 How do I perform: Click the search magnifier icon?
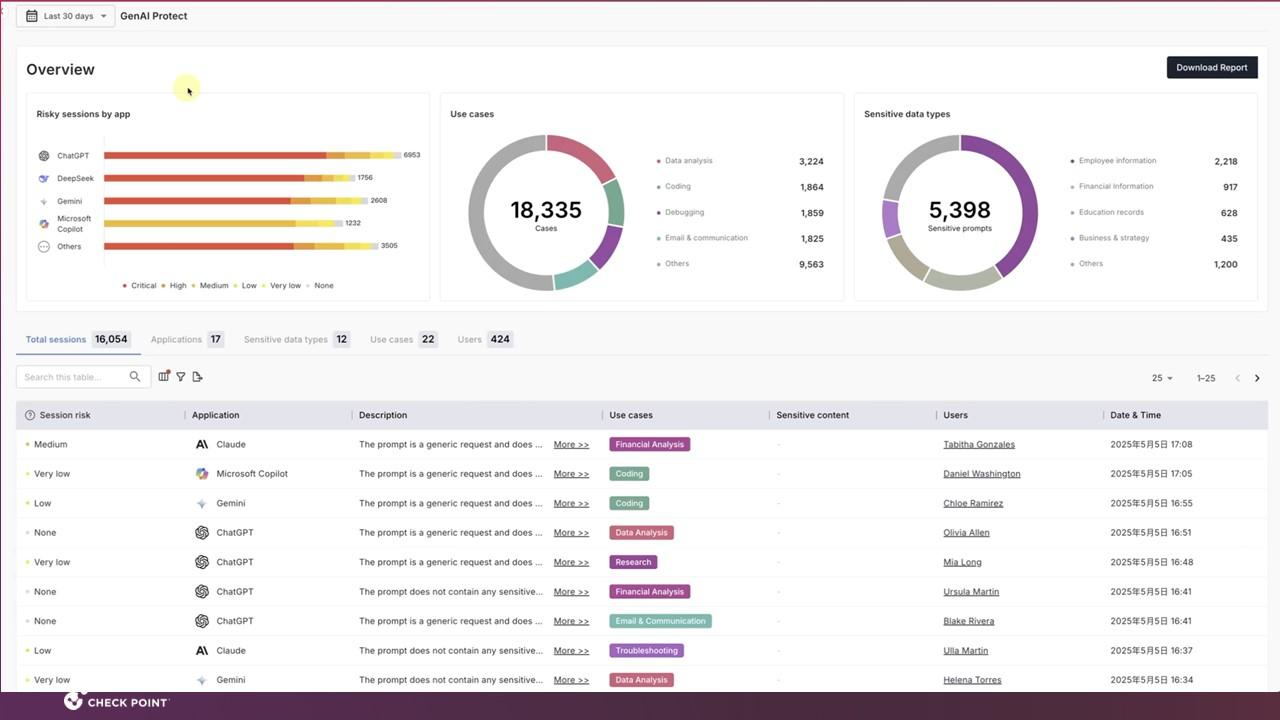tap(135, 377)
